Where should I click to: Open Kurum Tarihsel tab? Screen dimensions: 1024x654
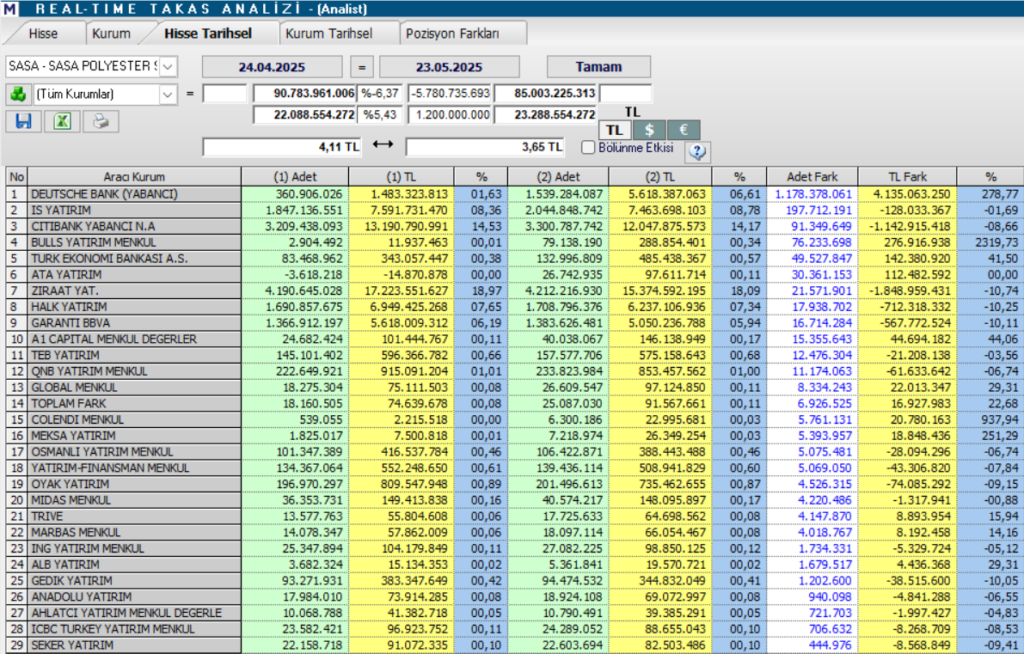(329, 33)
